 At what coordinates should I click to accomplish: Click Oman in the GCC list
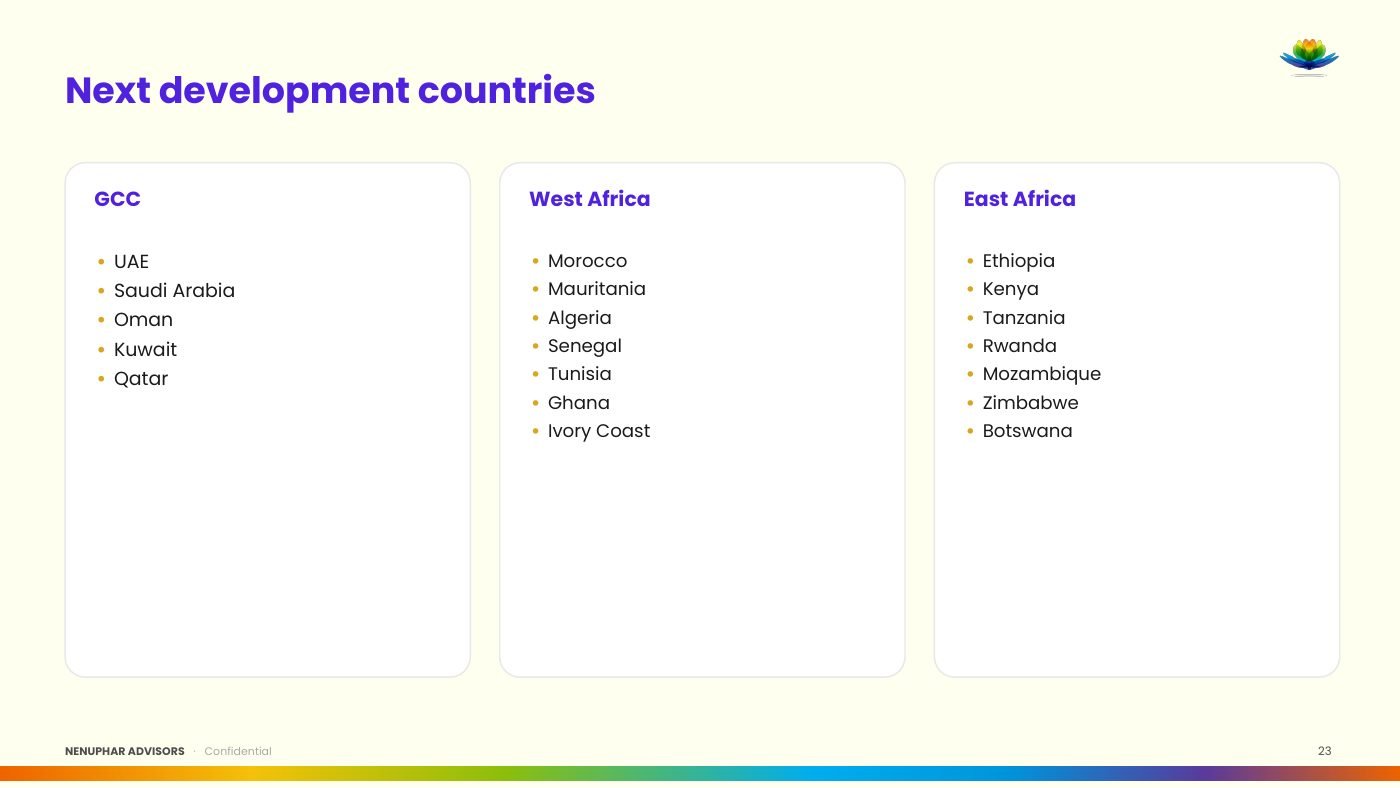point(143,320)
